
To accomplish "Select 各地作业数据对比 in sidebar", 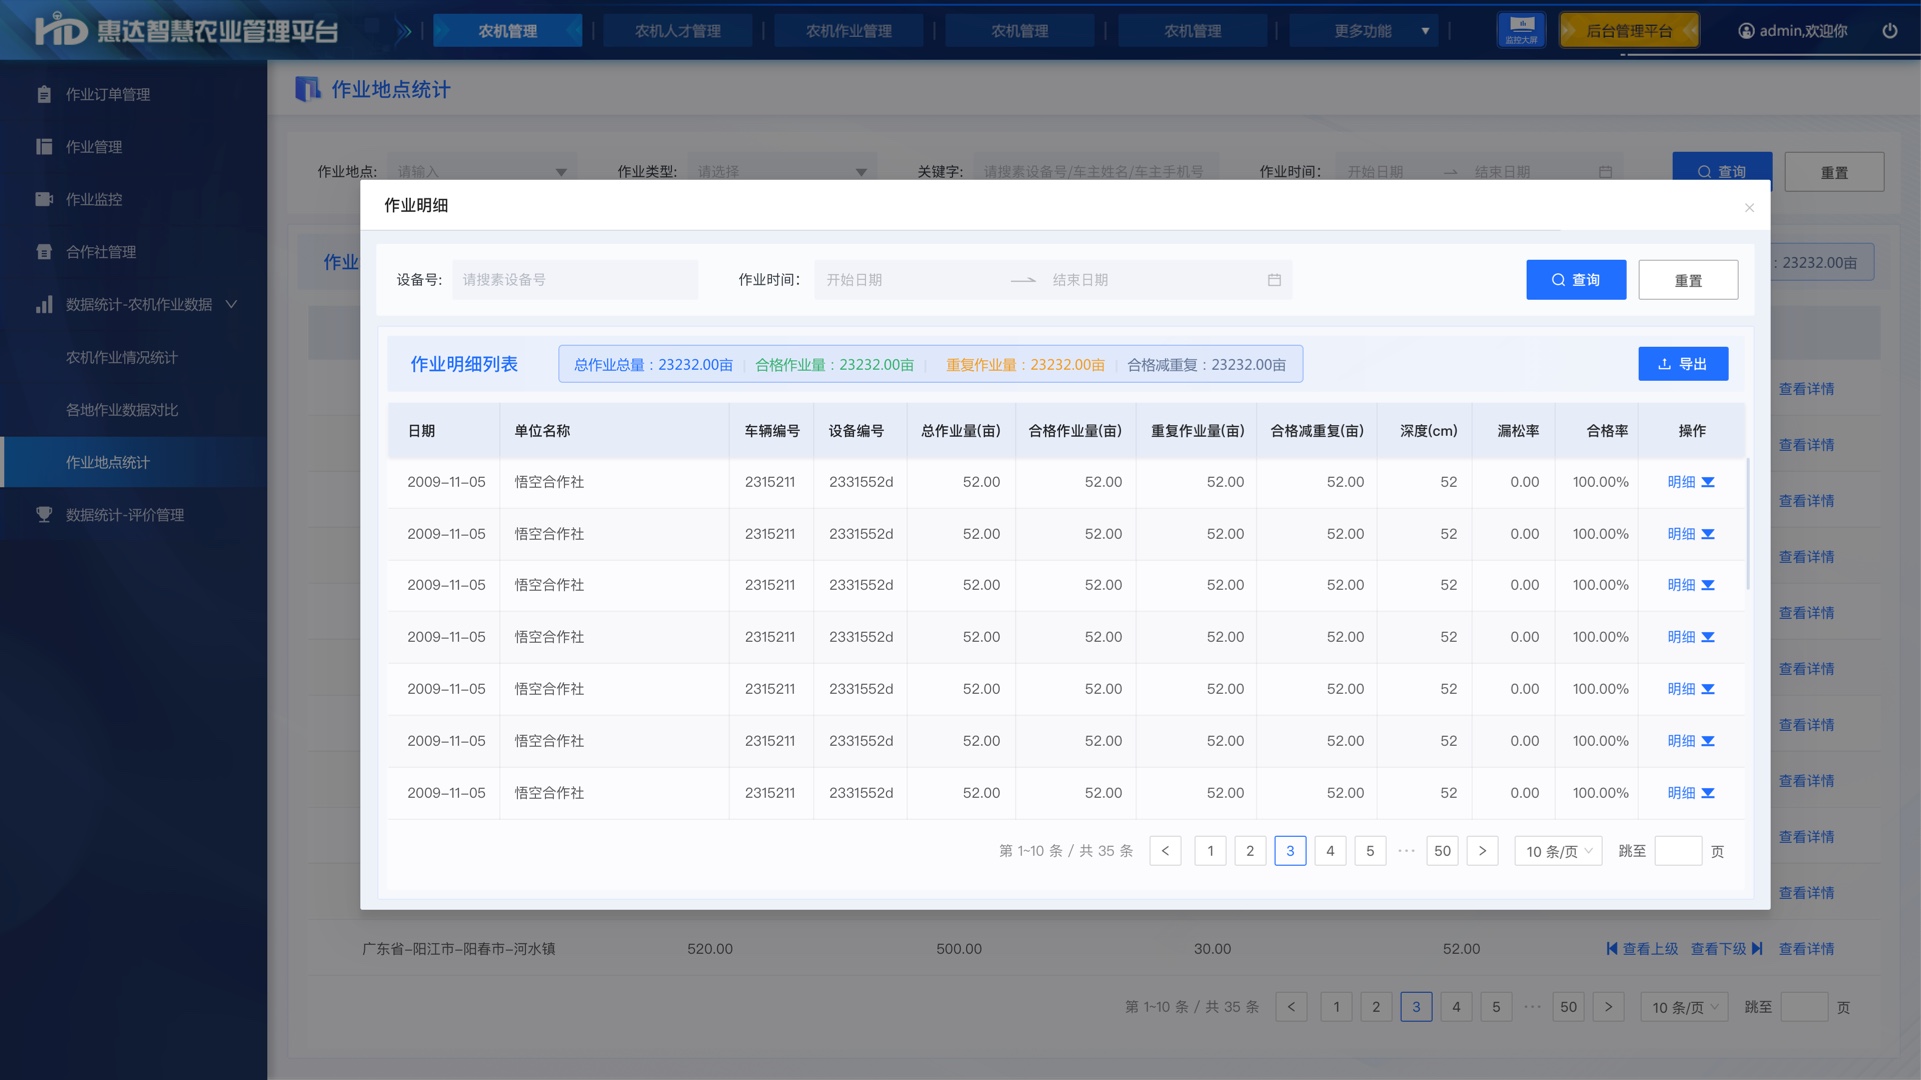I will [122, 410].
